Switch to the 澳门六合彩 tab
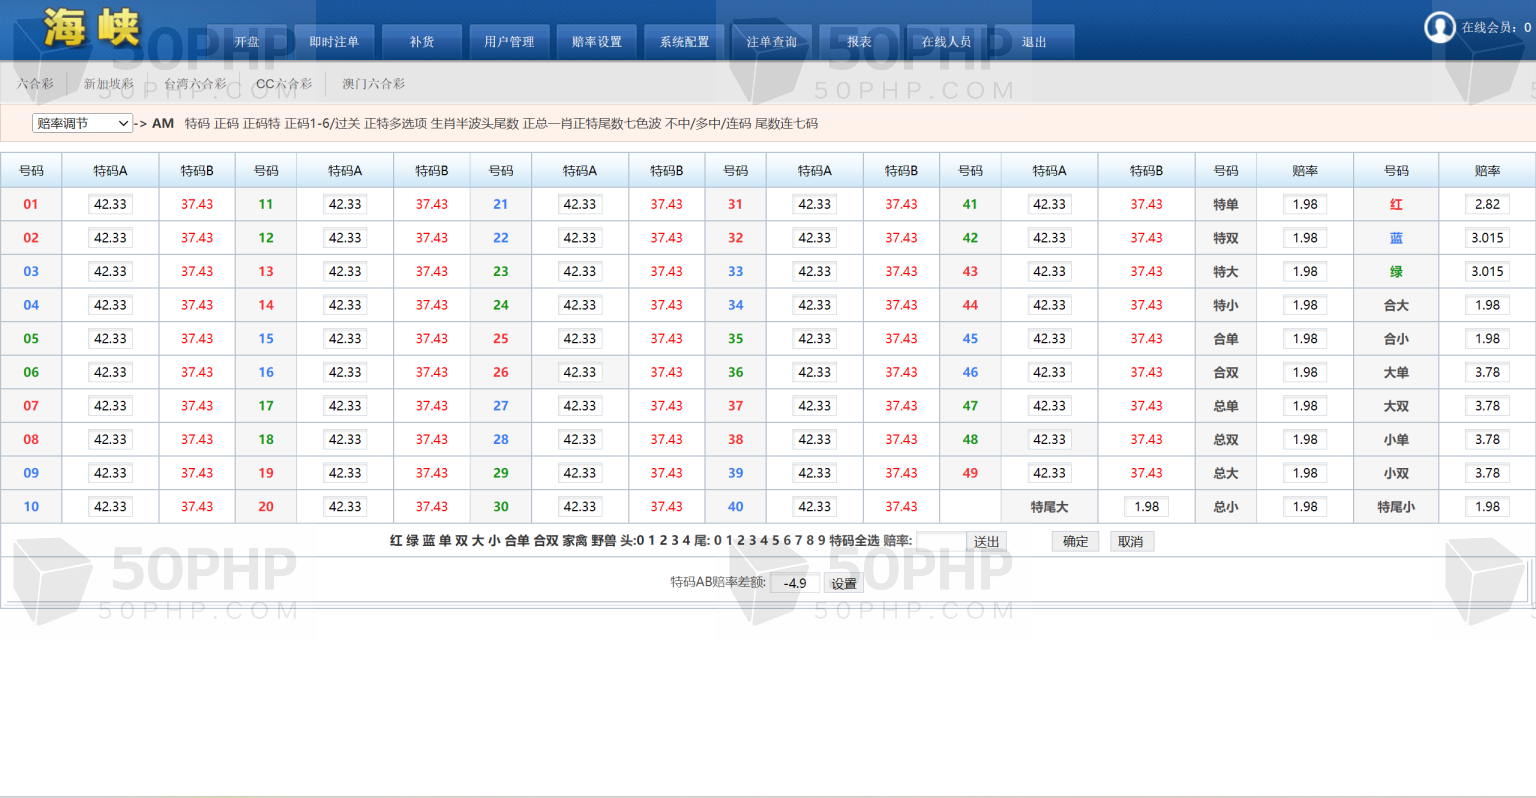 click(x=373, y=84)
